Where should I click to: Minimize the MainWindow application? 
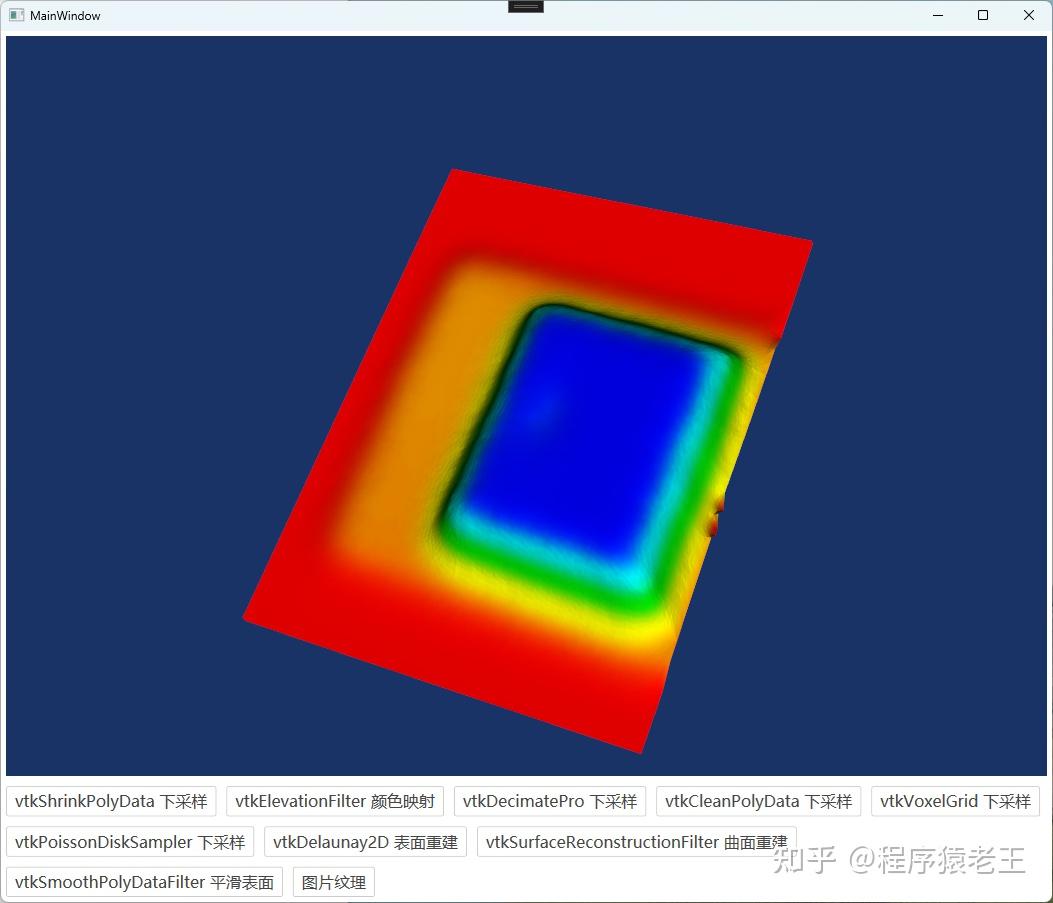[x=937, y=15]
